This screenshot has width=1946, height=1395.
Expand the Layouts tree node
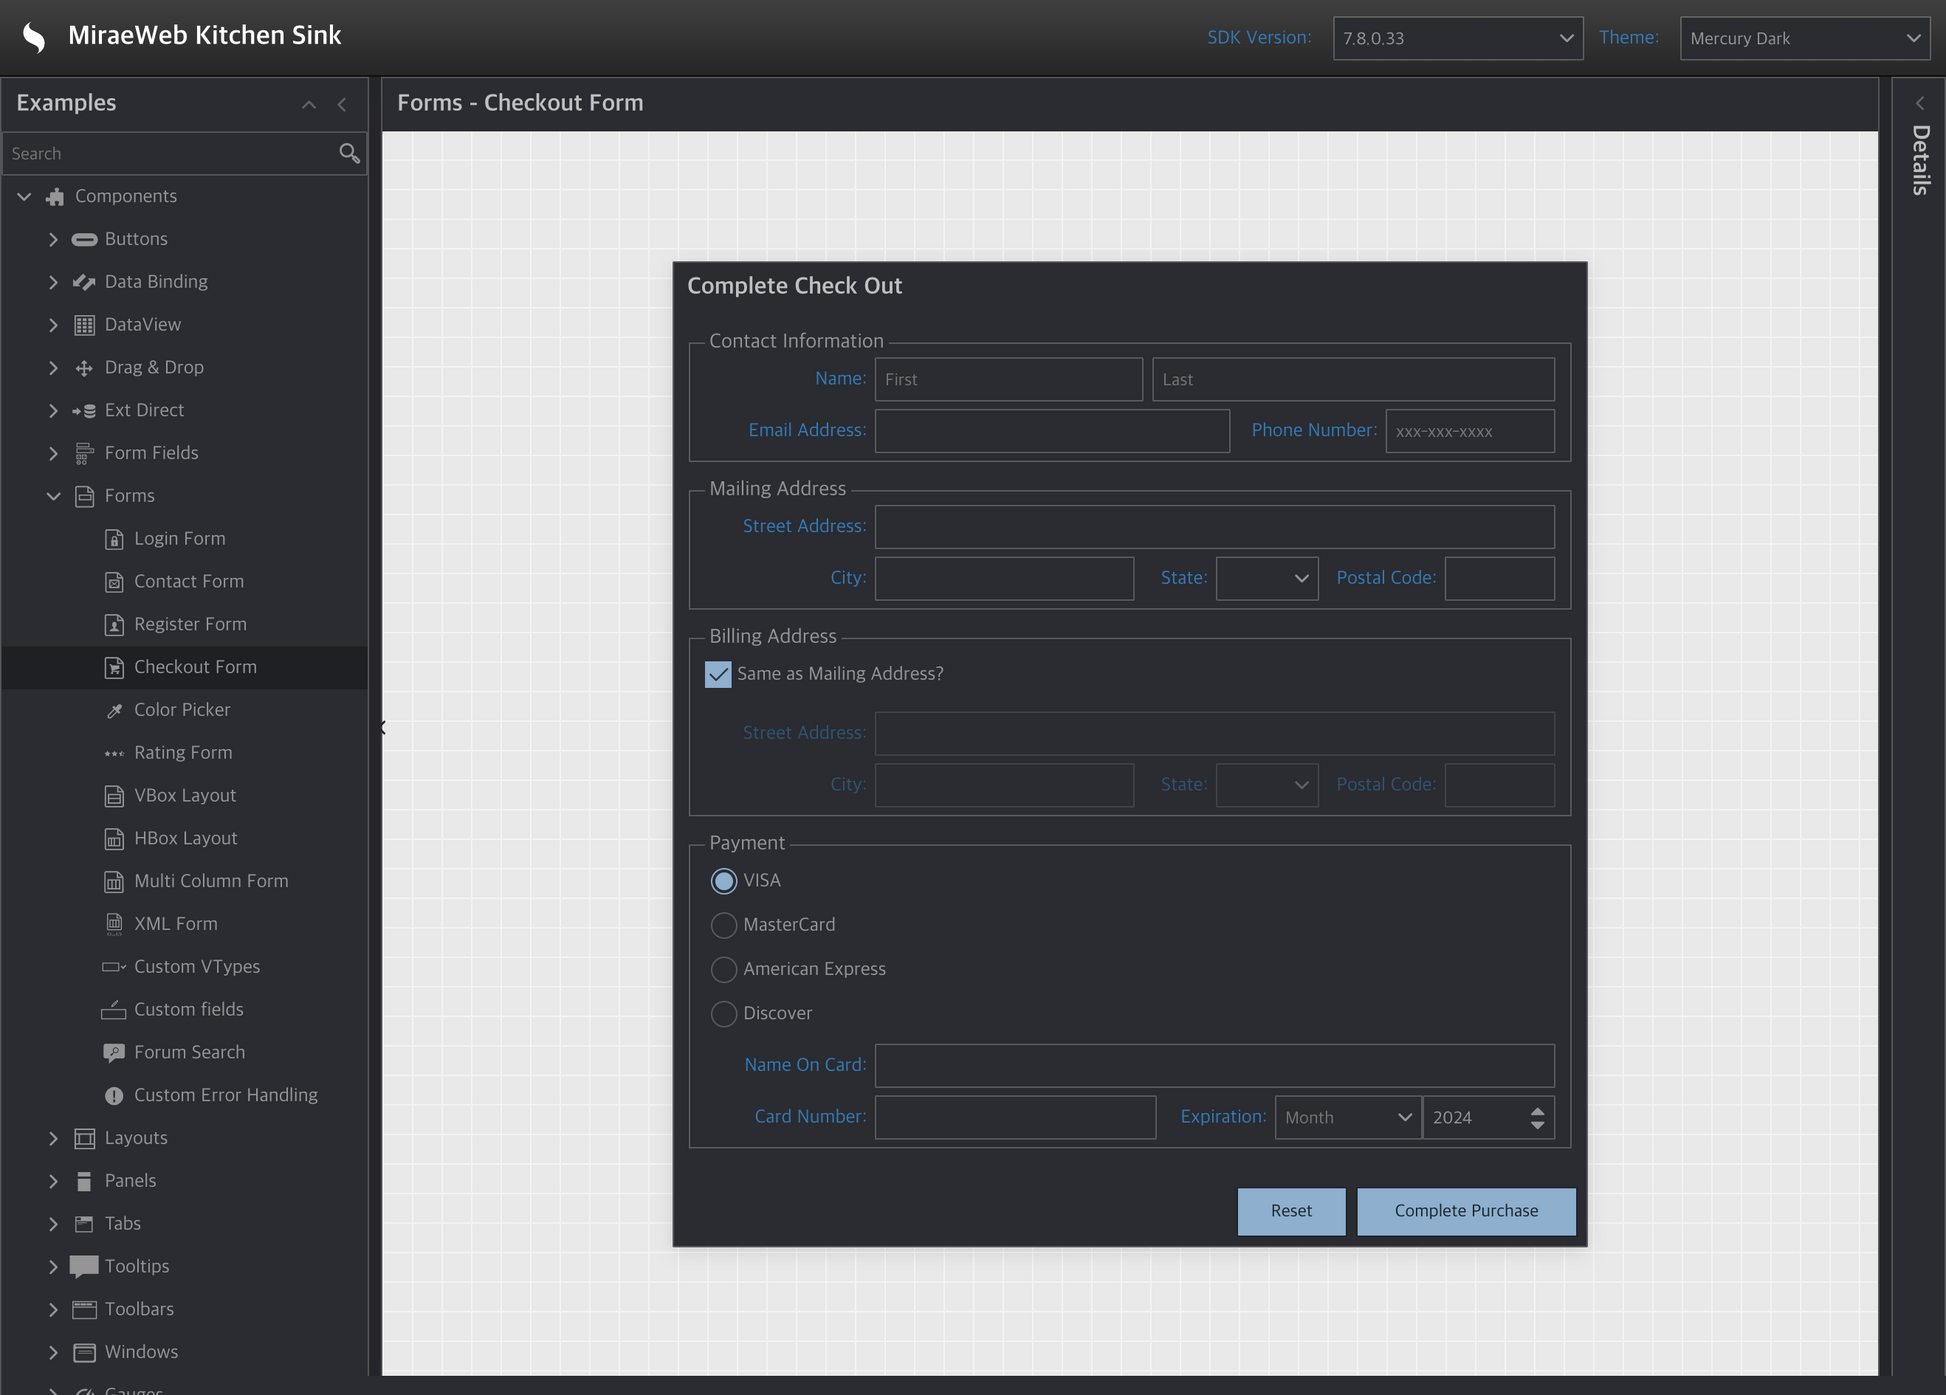pos(53,1138)
